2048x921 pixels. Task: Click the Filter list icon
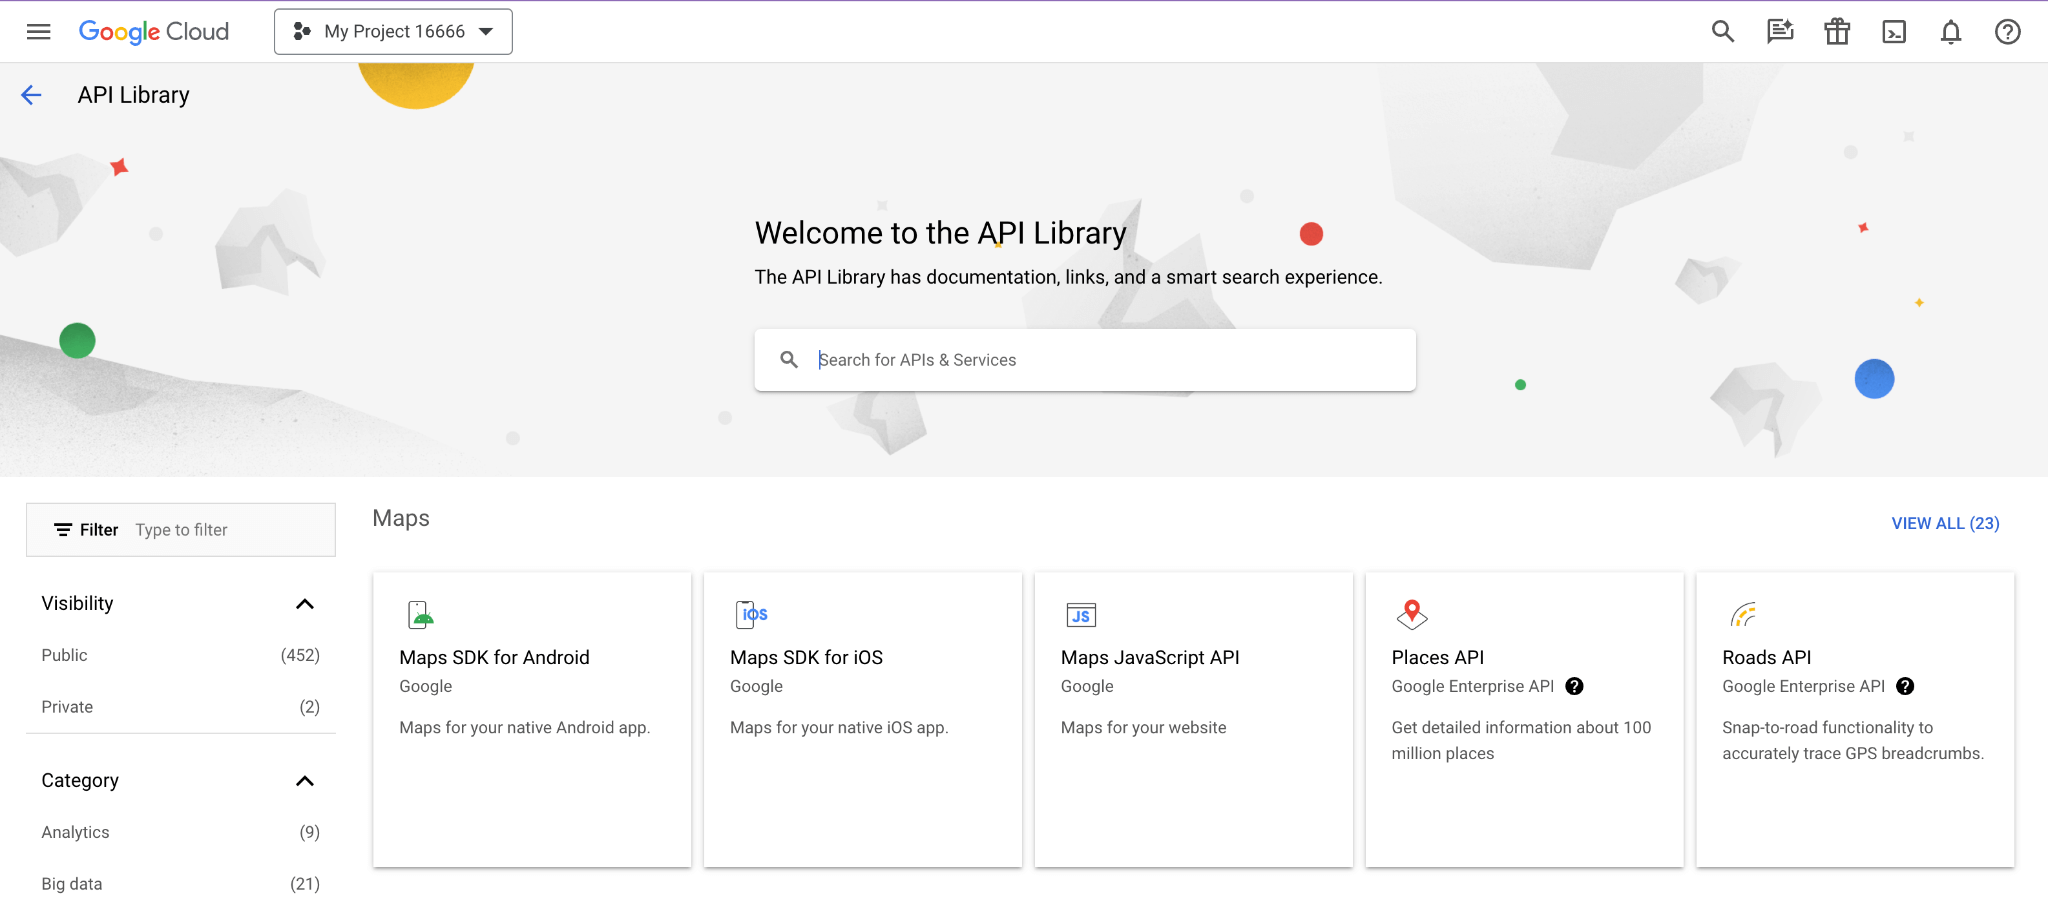click(x=63, y=530)
